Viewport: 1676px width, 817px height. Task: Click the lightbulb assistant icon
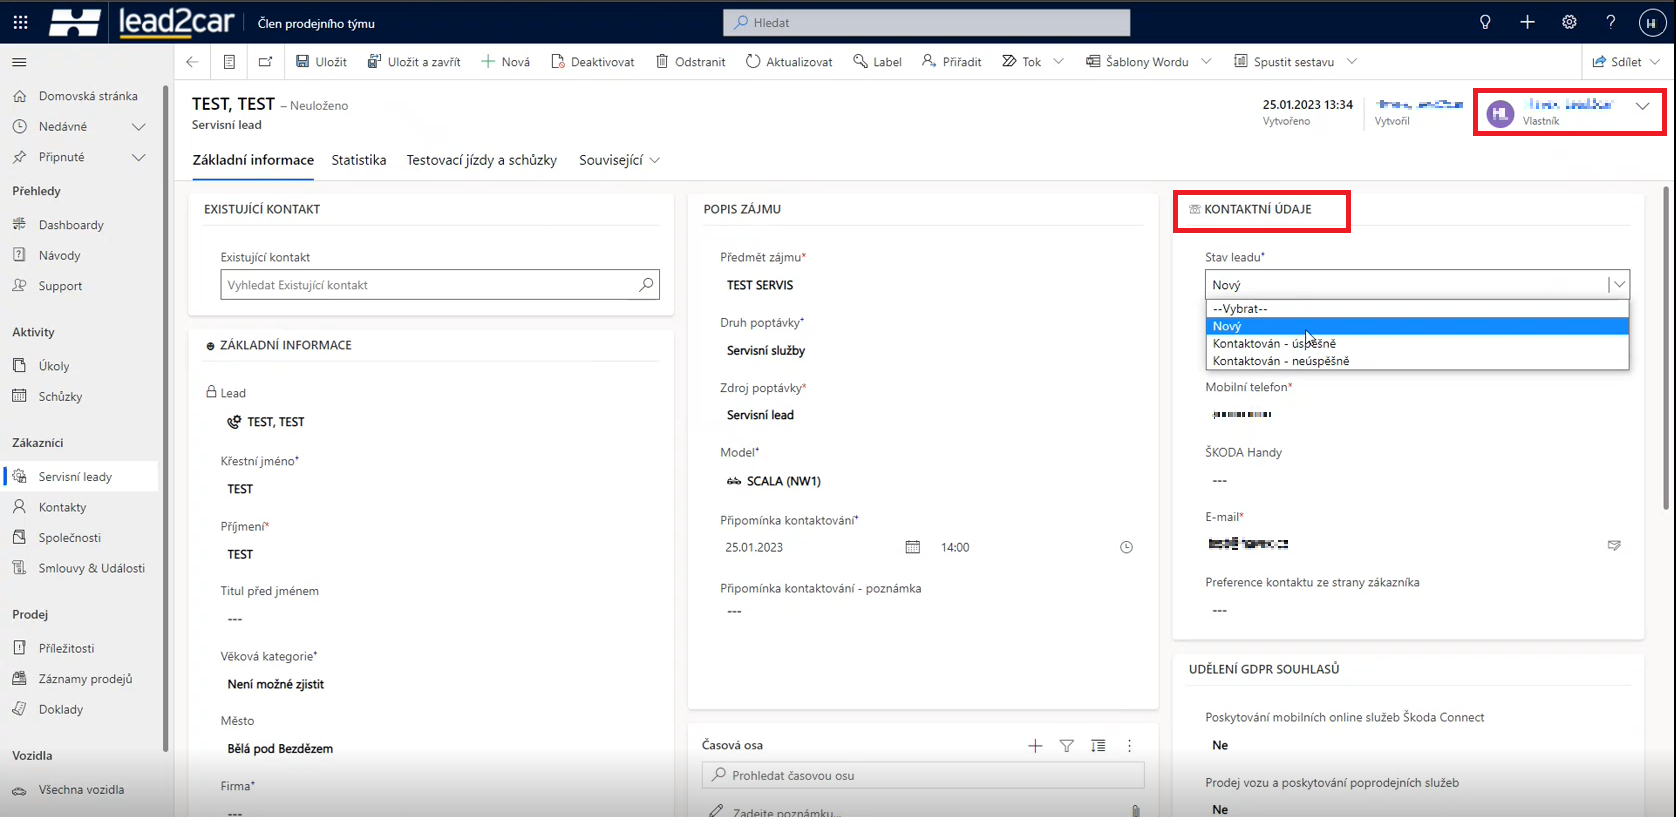coord(1485,22)
